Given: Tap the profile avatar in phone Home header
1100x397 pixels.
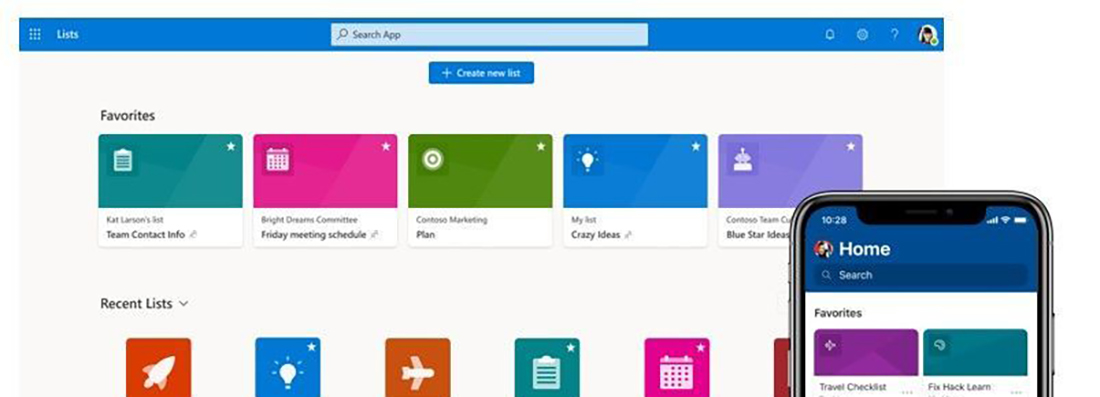Looking at the screenshot, I should coord(824,249).
